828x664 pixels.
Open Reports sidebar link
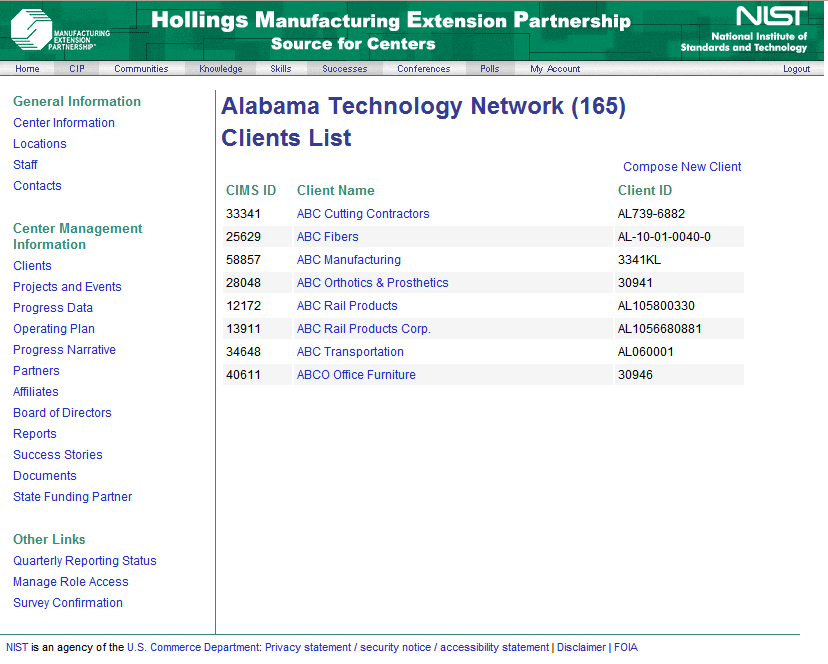[35, 434]
